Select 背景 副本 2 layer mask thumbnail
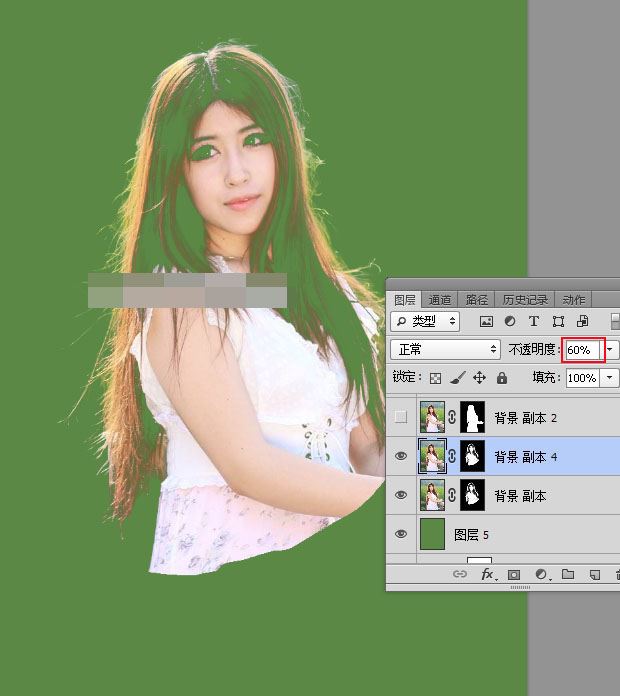The height and width of the screenshot is (696, 620). coord(473,417)
